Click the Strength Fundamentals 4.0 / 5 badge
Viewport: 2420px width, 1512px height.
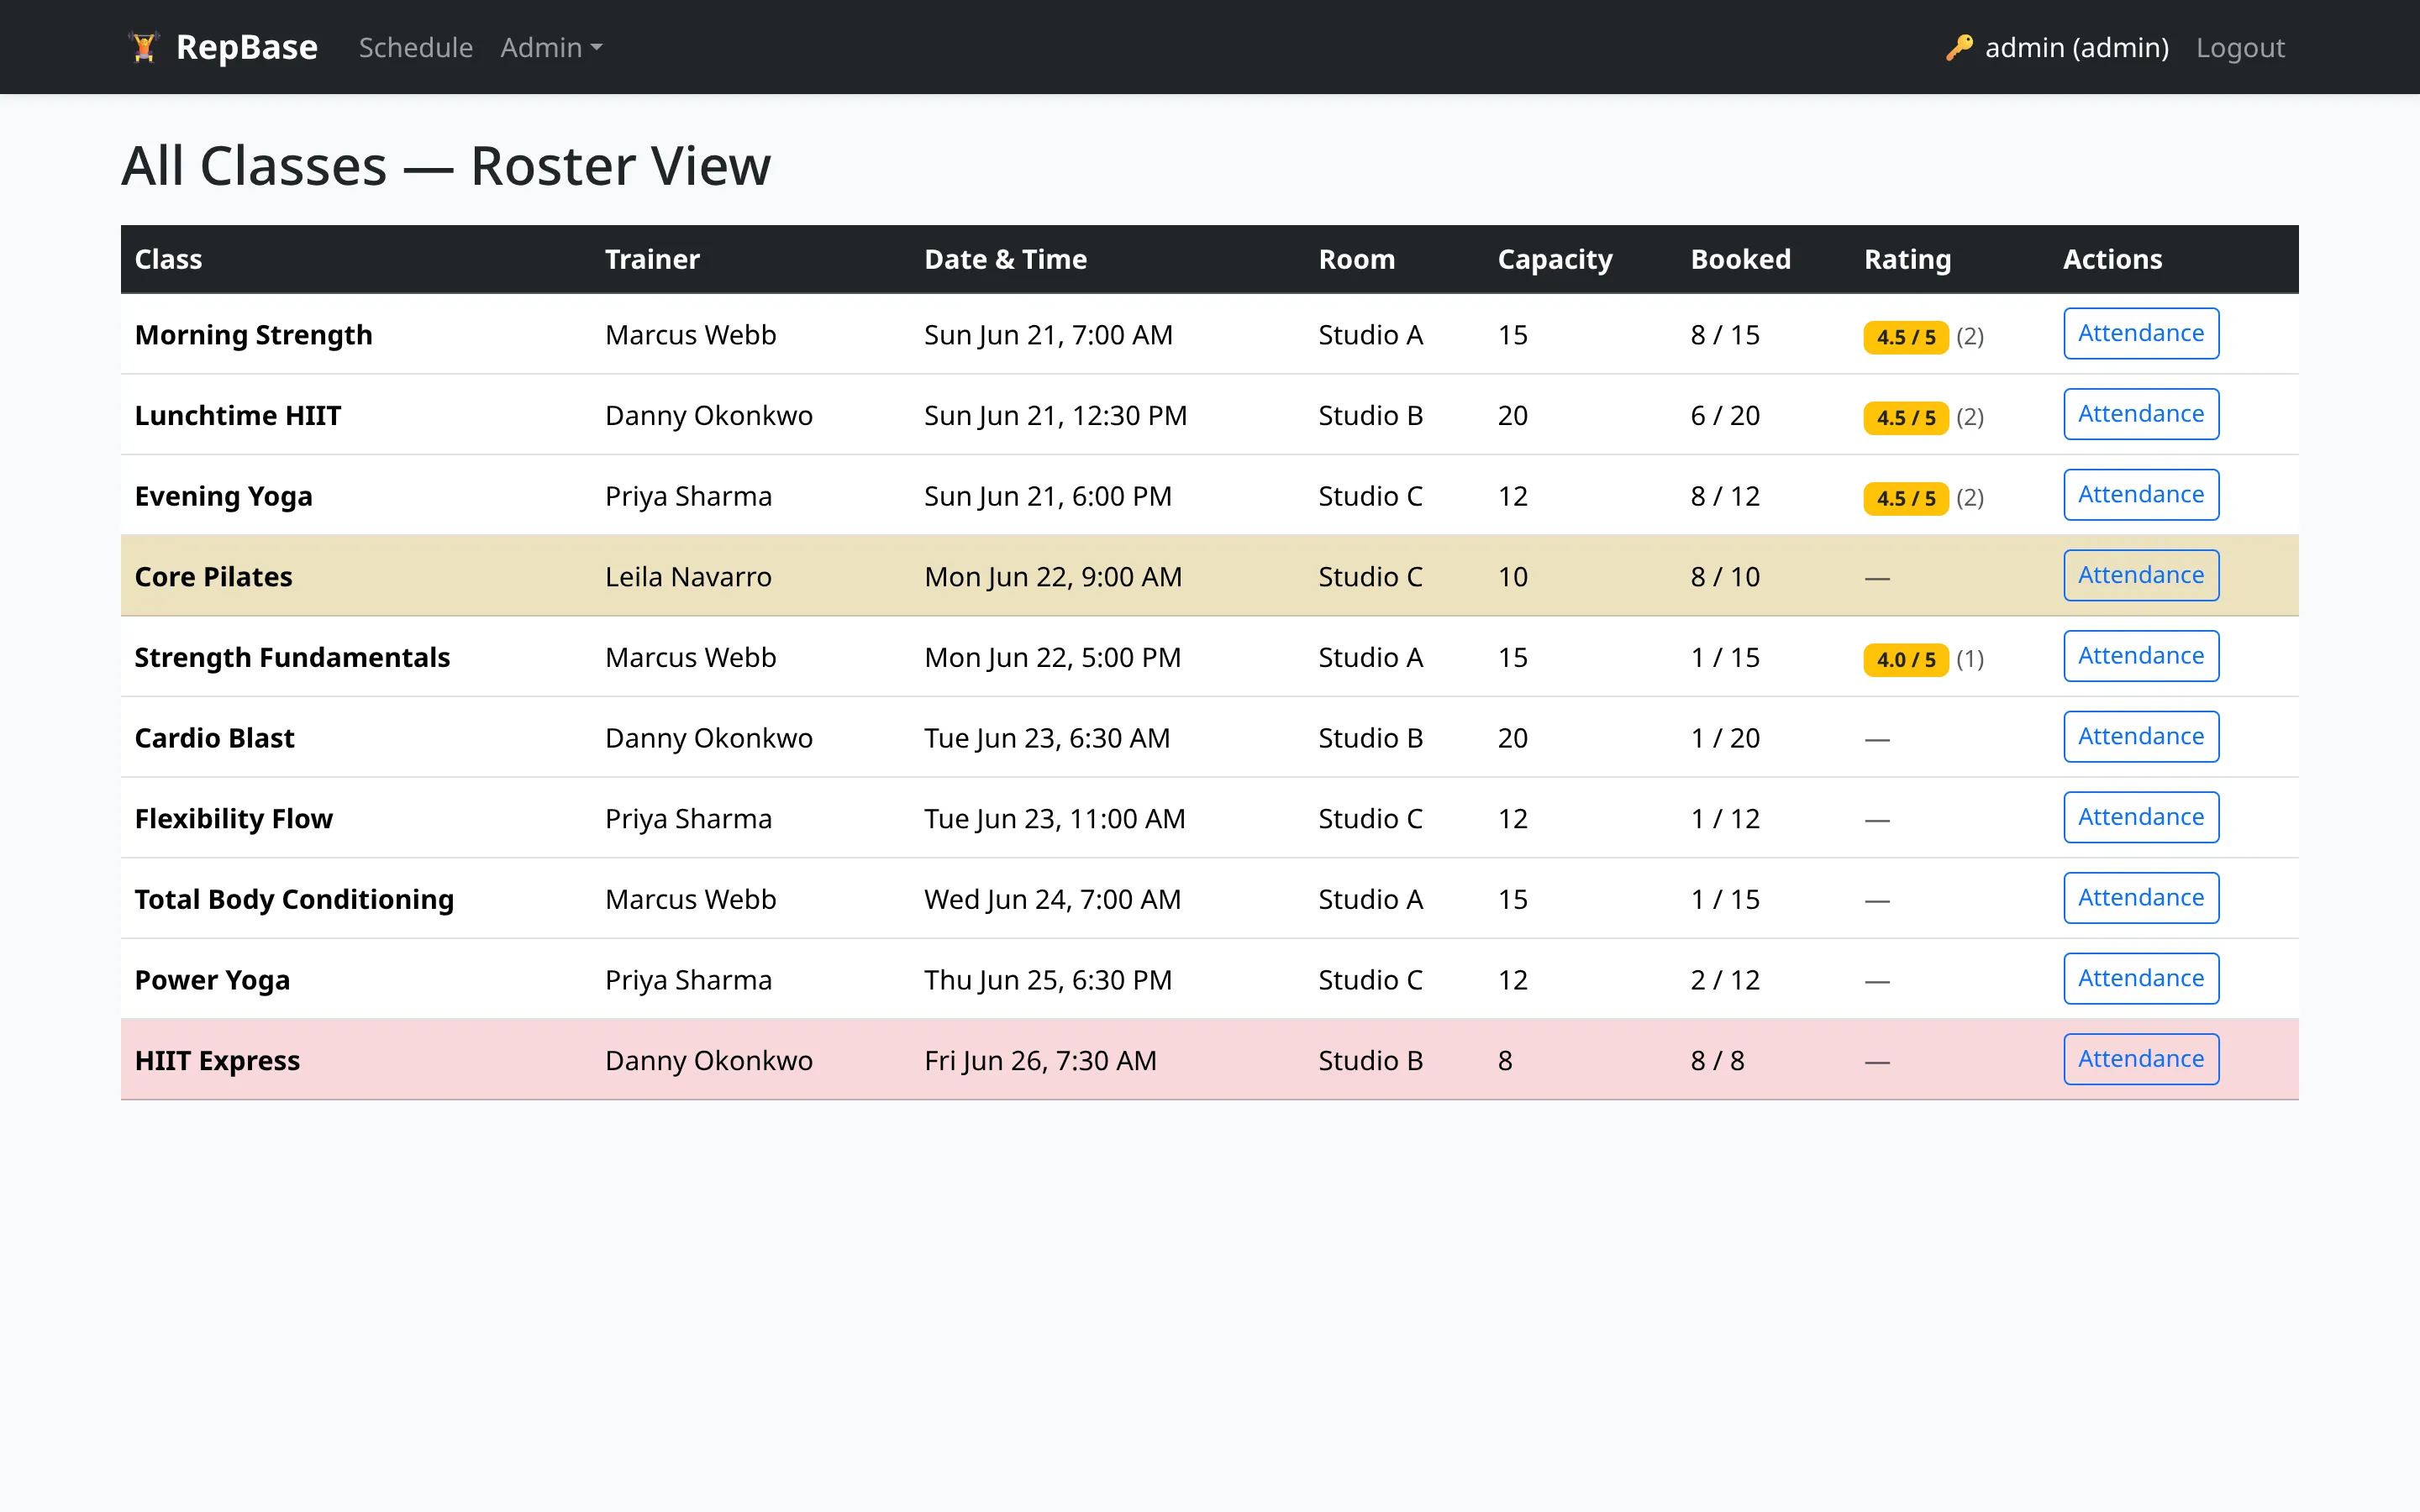[x=1906, y=660]
